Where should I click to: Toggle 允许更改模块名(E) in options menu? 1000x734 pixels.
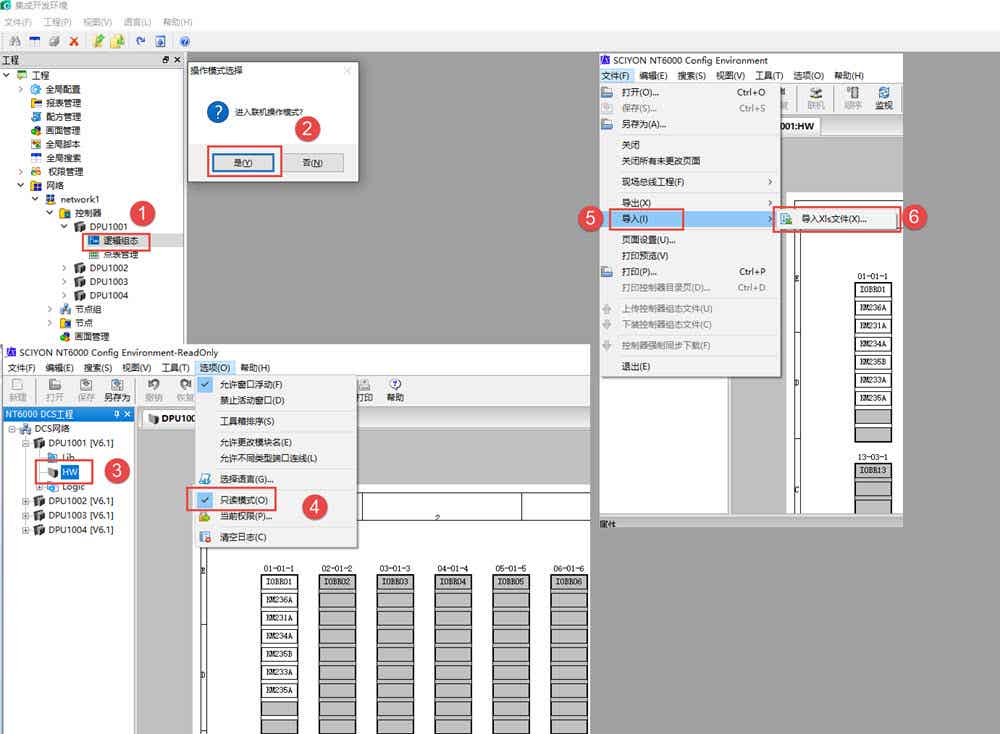(x=256, y=442)
